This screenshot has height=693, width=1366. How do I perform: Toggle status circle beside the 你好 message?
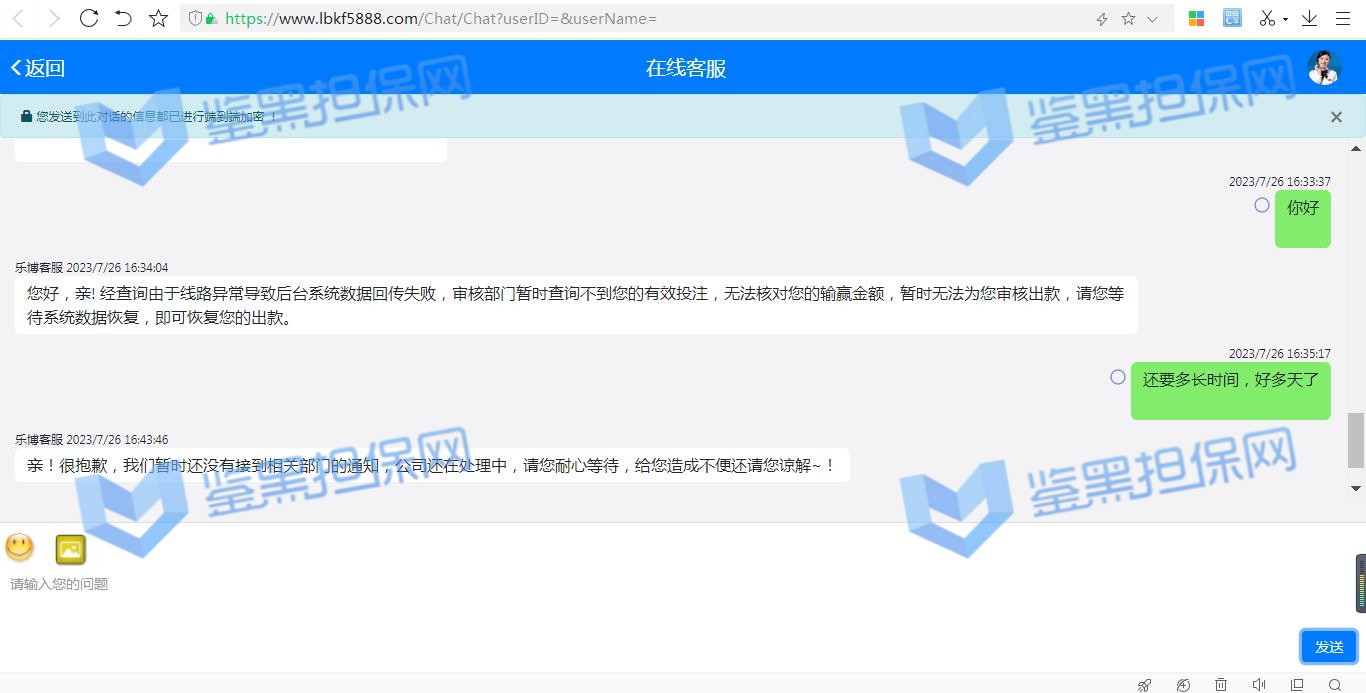point(1262,205)
